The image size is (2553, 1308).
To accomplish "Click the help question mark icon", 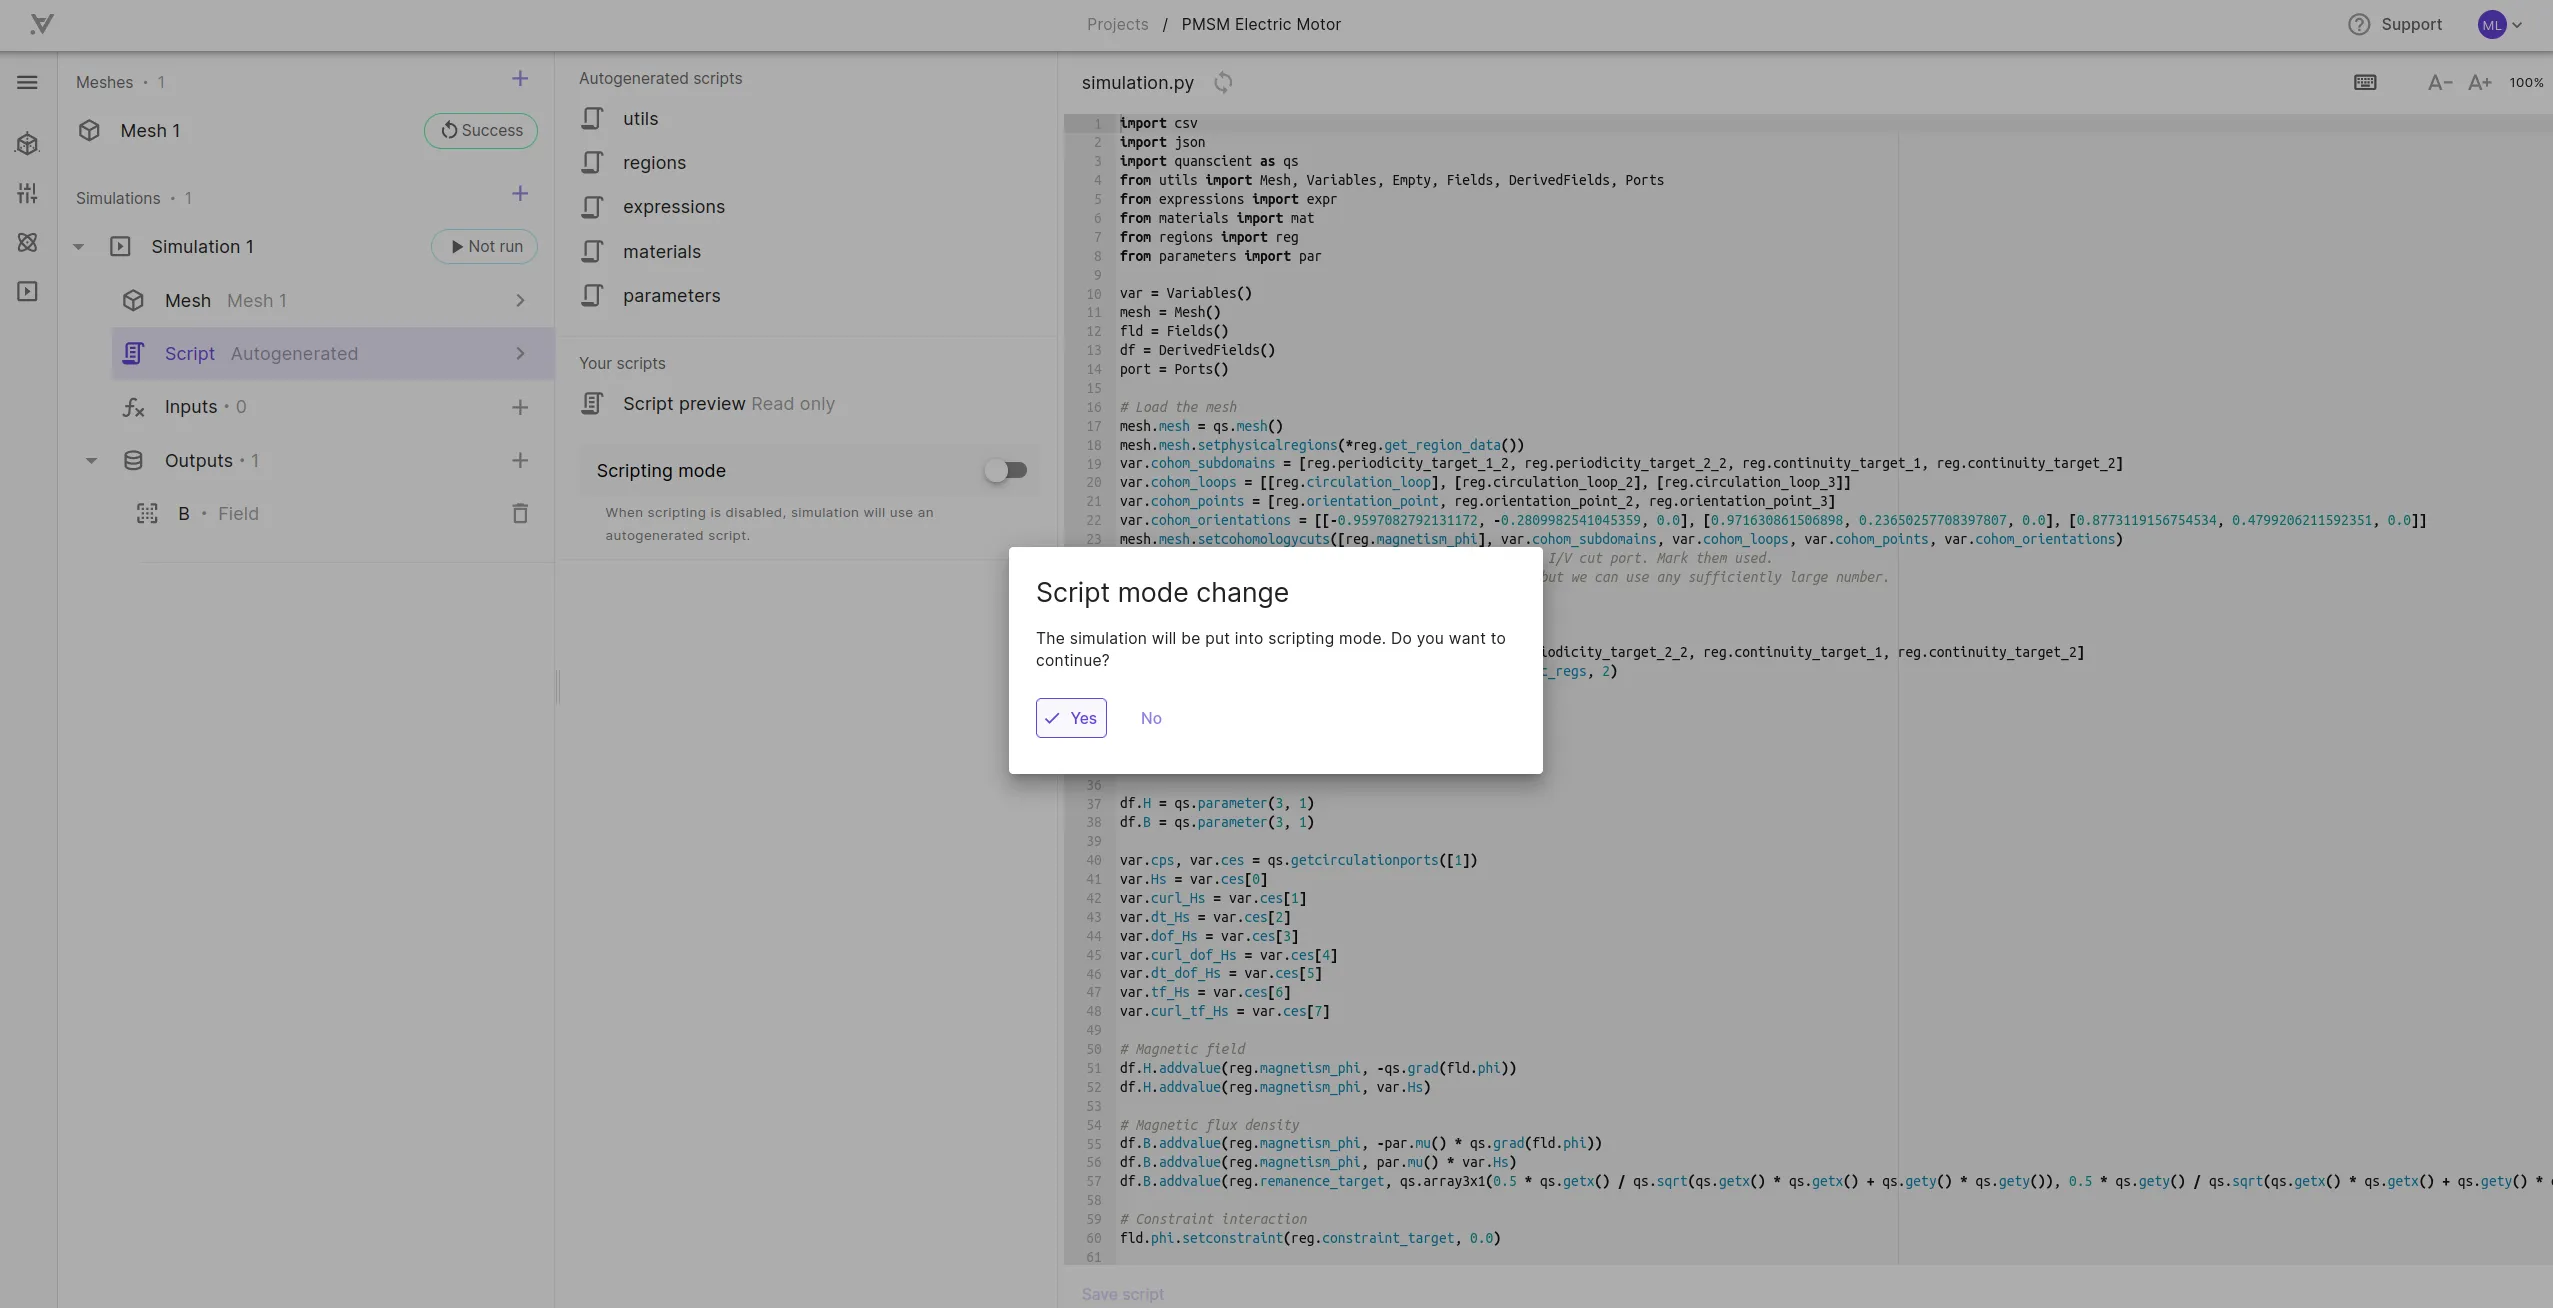I will 2359,24.
